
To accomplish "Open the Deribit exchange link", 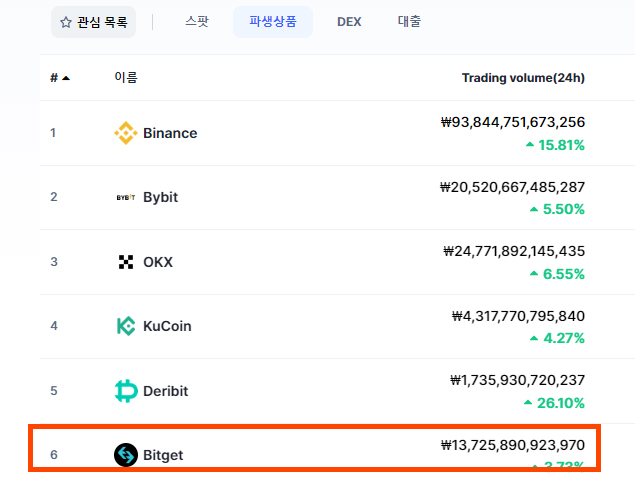I will tap(166, 391).
